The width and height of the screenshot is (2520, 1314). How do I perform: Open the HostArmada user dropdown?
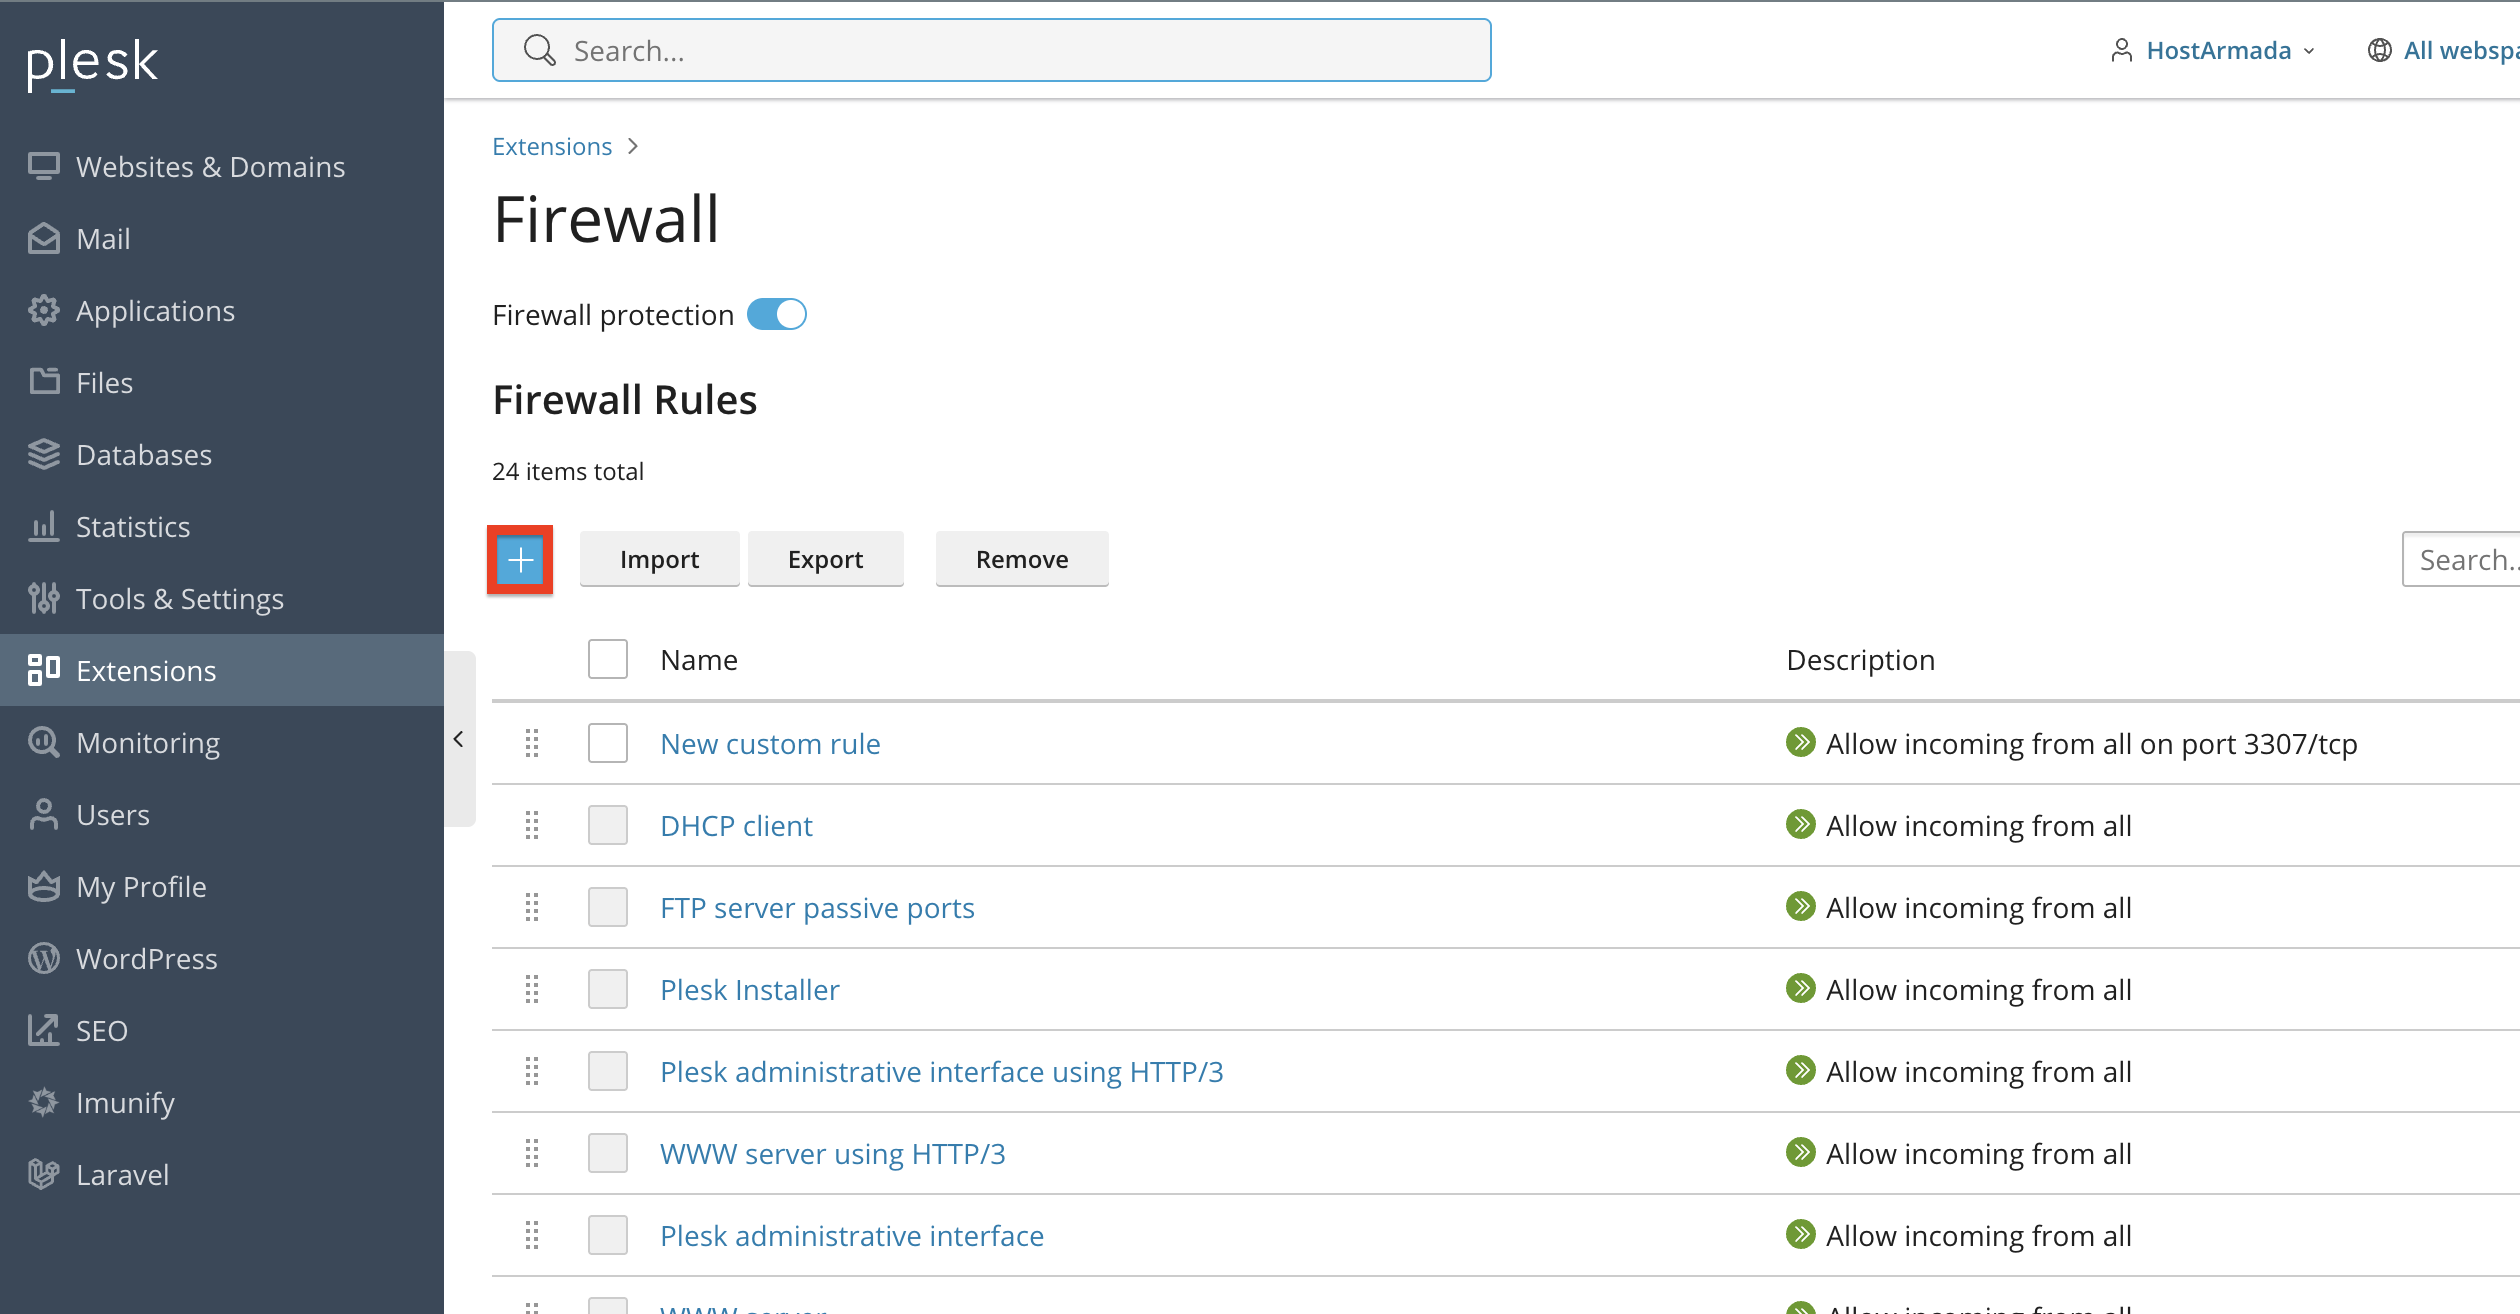pyautogui.click(x=2212, y=50)
